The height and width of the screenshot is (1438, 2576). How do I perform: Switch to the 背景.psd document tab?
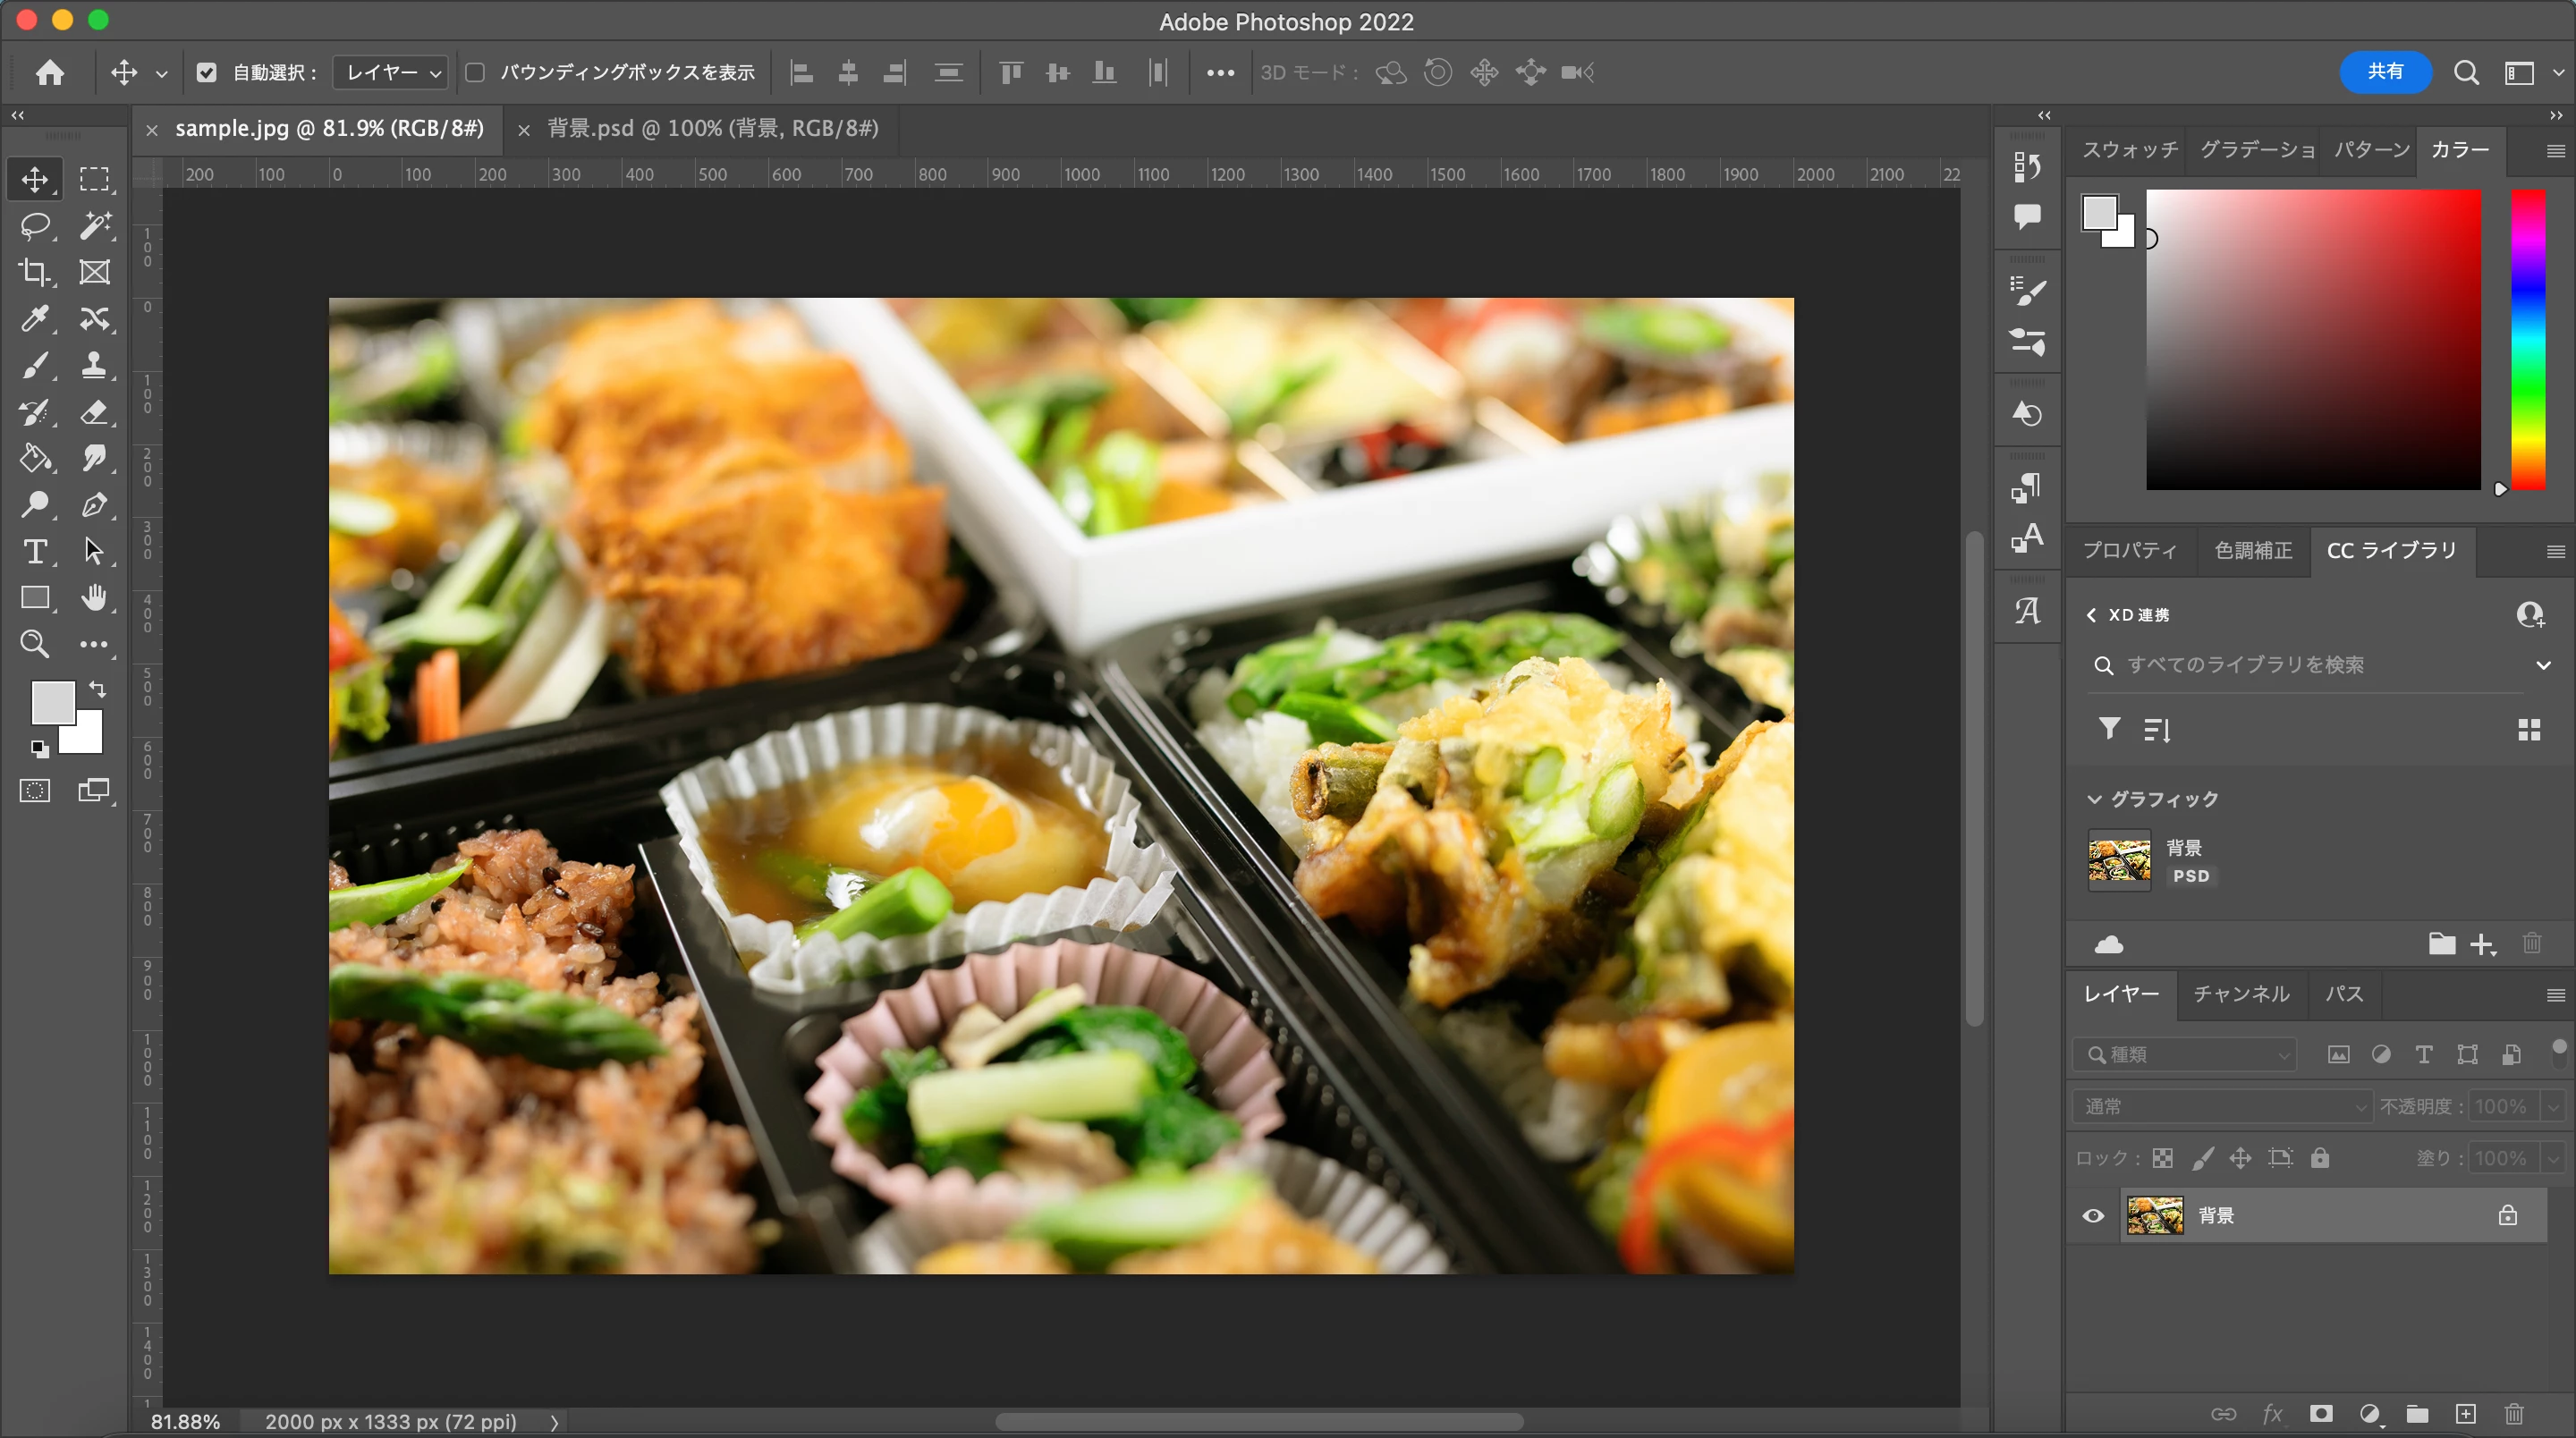tap(712, 129)
